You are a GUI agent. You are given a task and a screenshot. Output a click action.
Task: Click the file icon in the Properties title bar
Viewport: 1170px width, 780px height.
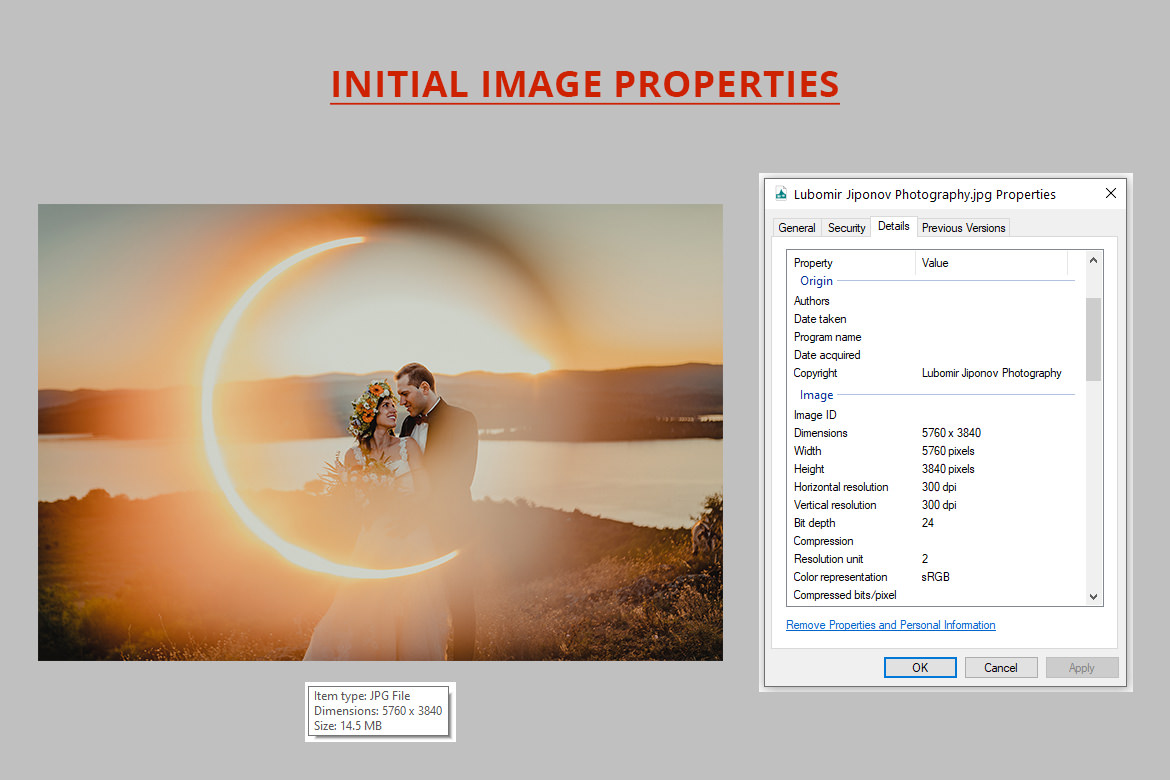pyautogui.click(x=780, y=194)
